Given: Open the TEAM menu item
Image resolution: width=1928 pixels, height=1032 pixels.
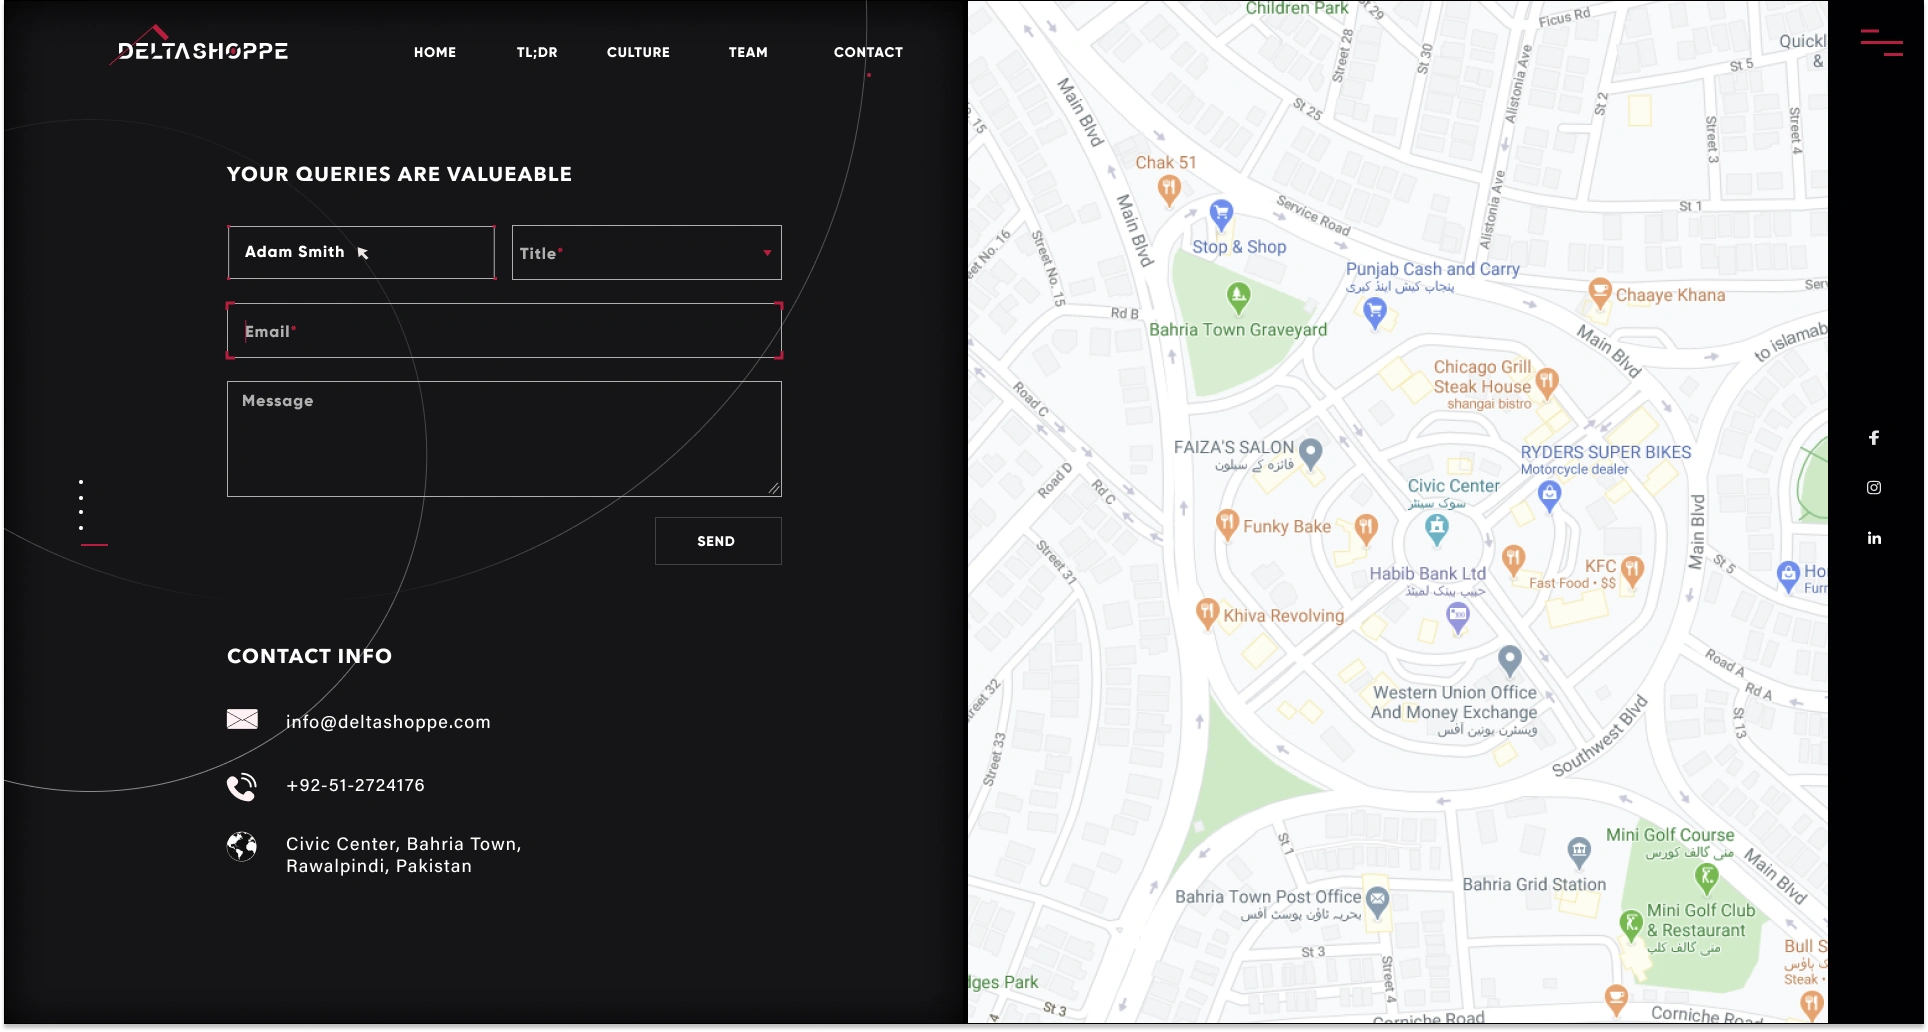Looking at the screenshot, I should [748, 52].
